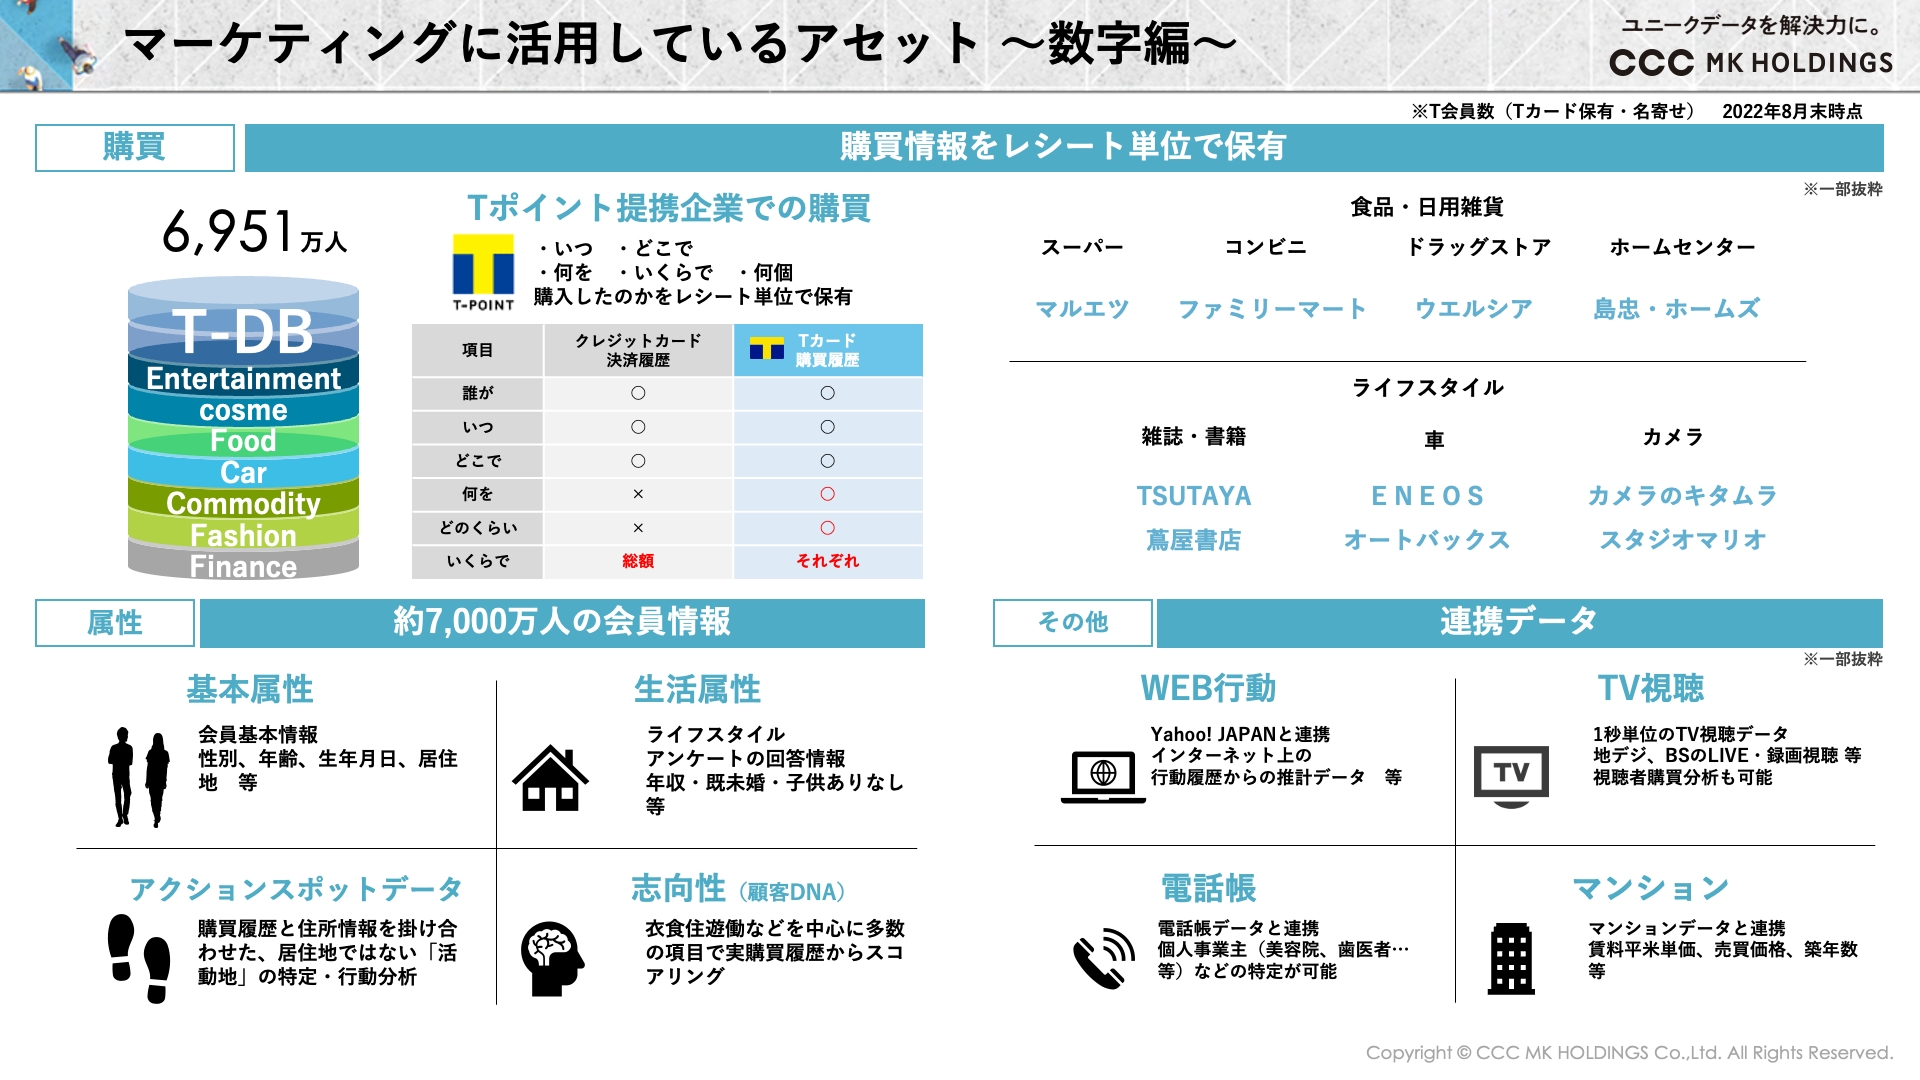Screen dimensions: 1920x1080
Task: Click the CCC MK HOLDINGS logo
Action: tap(1751, 62)
